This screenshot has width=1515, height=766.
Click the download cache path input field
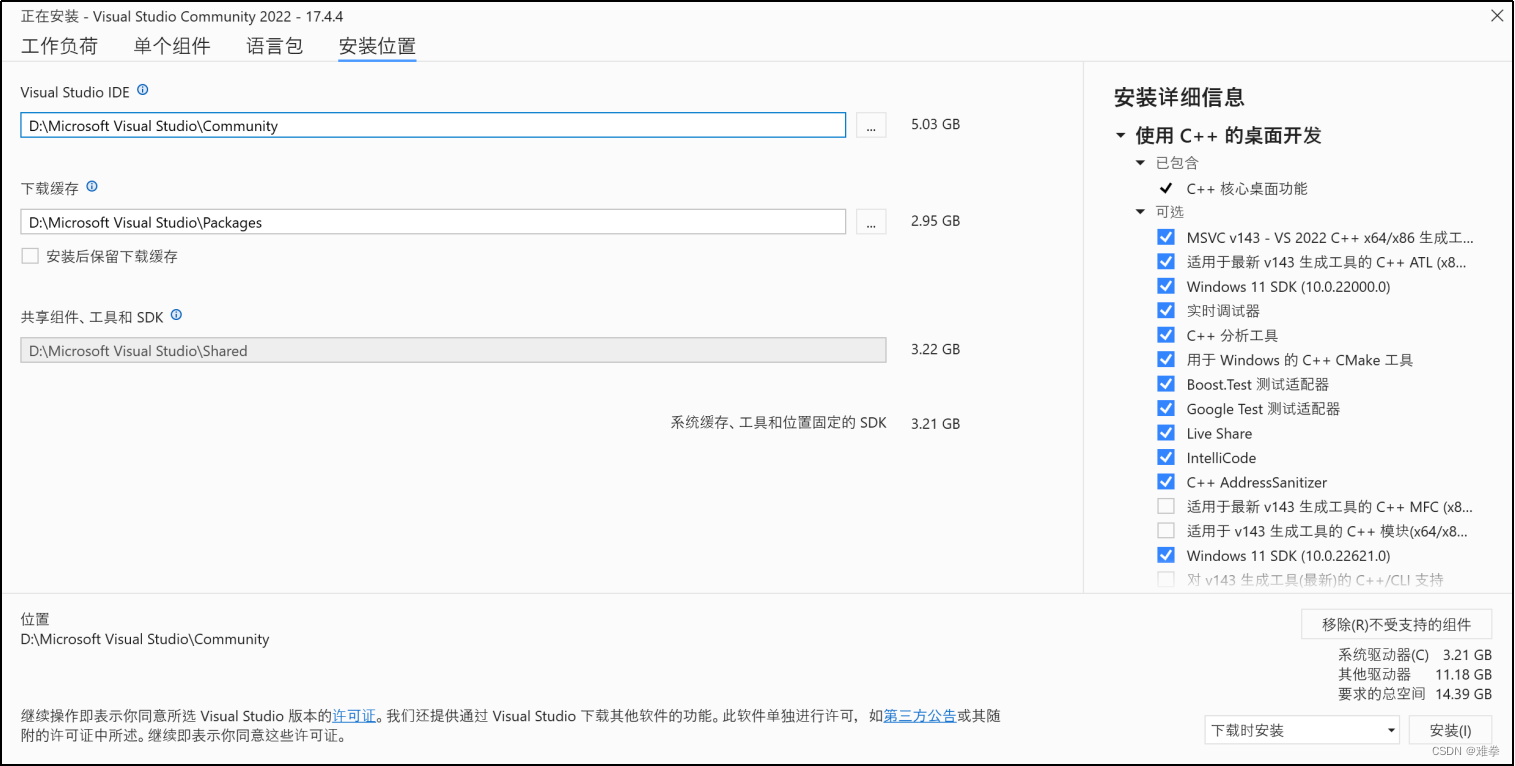click(x=433, y=222)
